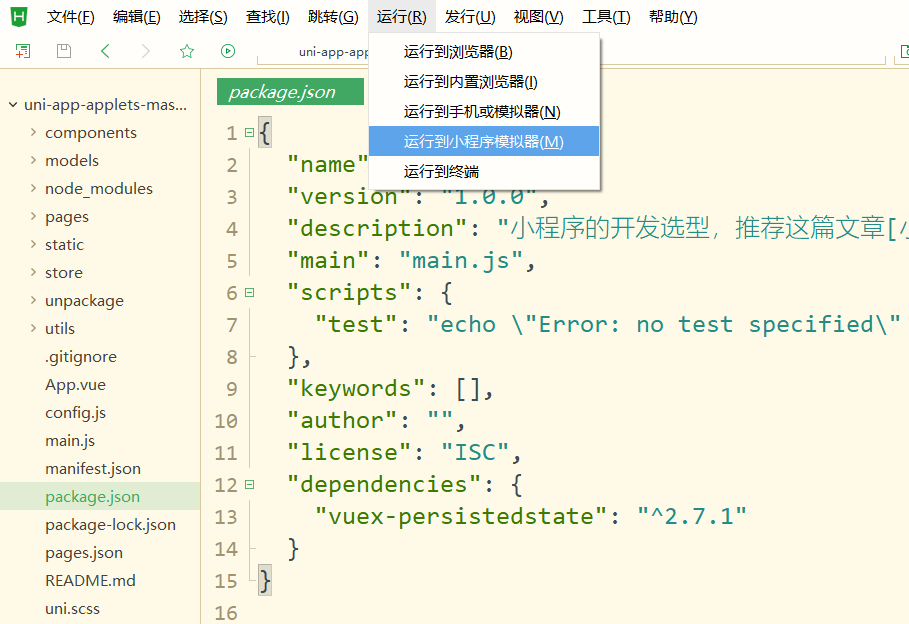Viewport: 909px width, 624px height.
Task: Click the new file toolbar icon
Action: click(x=23, y=51)
